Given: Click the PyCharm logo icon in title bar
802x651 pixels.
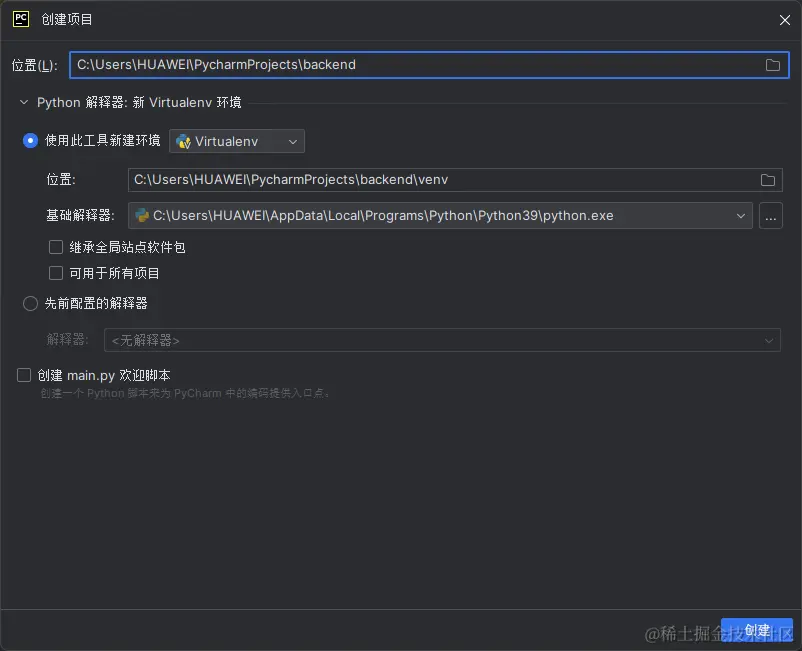Looking at the screenshot, I should click(21, 19).
